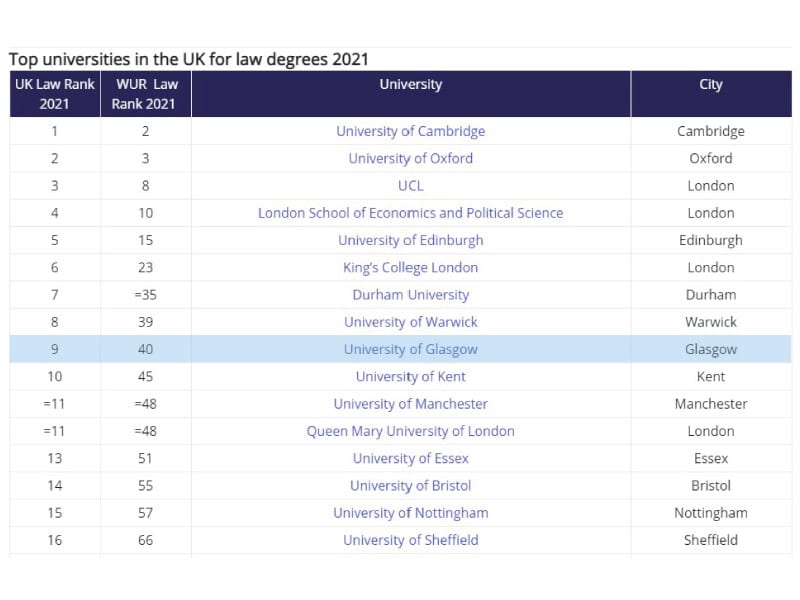Click WUR rank '=48' in Queen Mary row
This screenshot has height=600, width=800.
click(x=145, y=431)
